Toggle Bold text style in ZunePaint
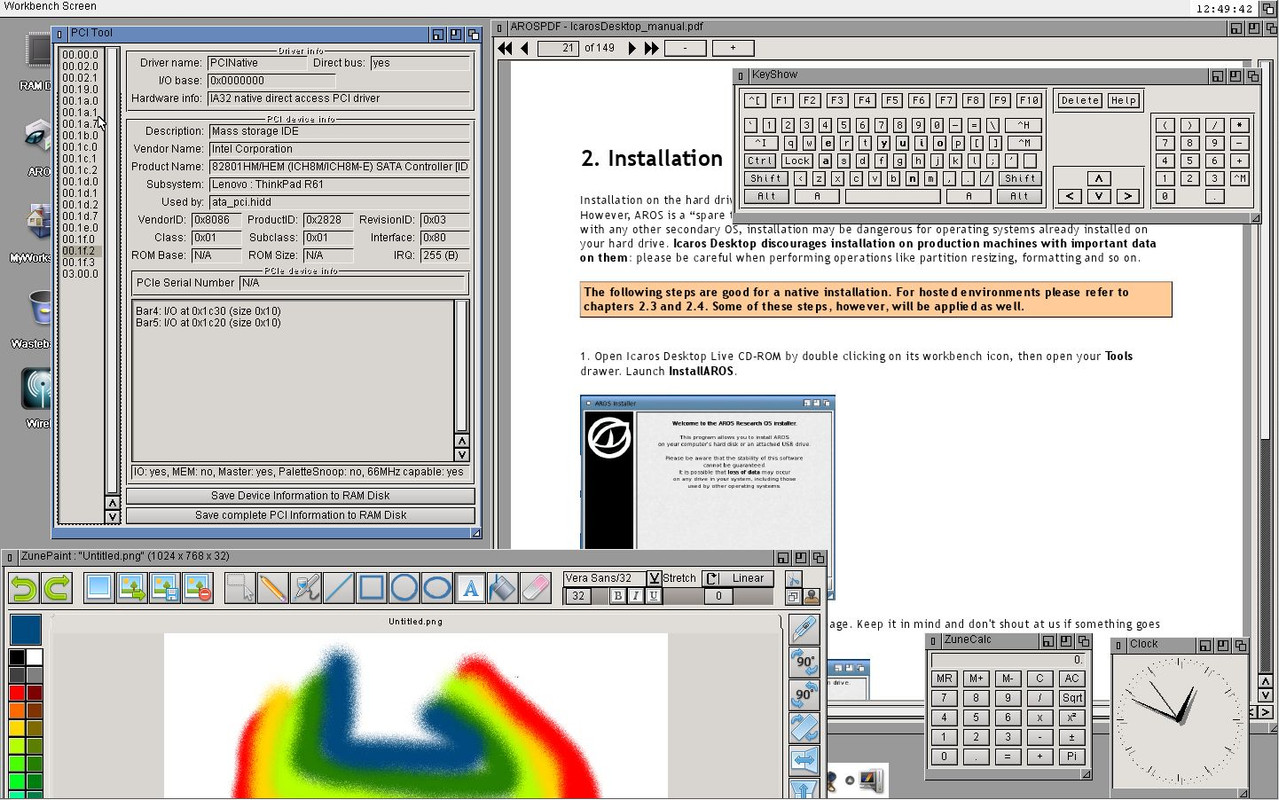 [618, 596]
